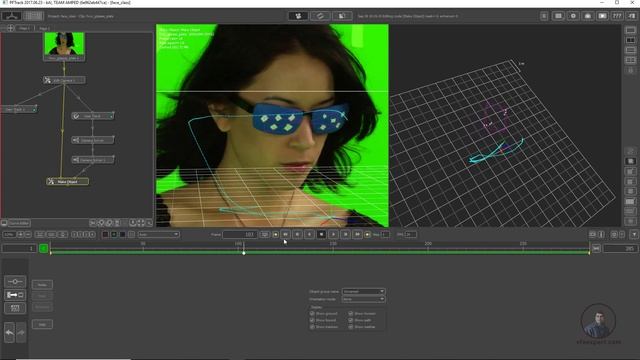
Task: Click the green timeline bar near frame 200
Action: pyautogui.click(x=428, y=253)
